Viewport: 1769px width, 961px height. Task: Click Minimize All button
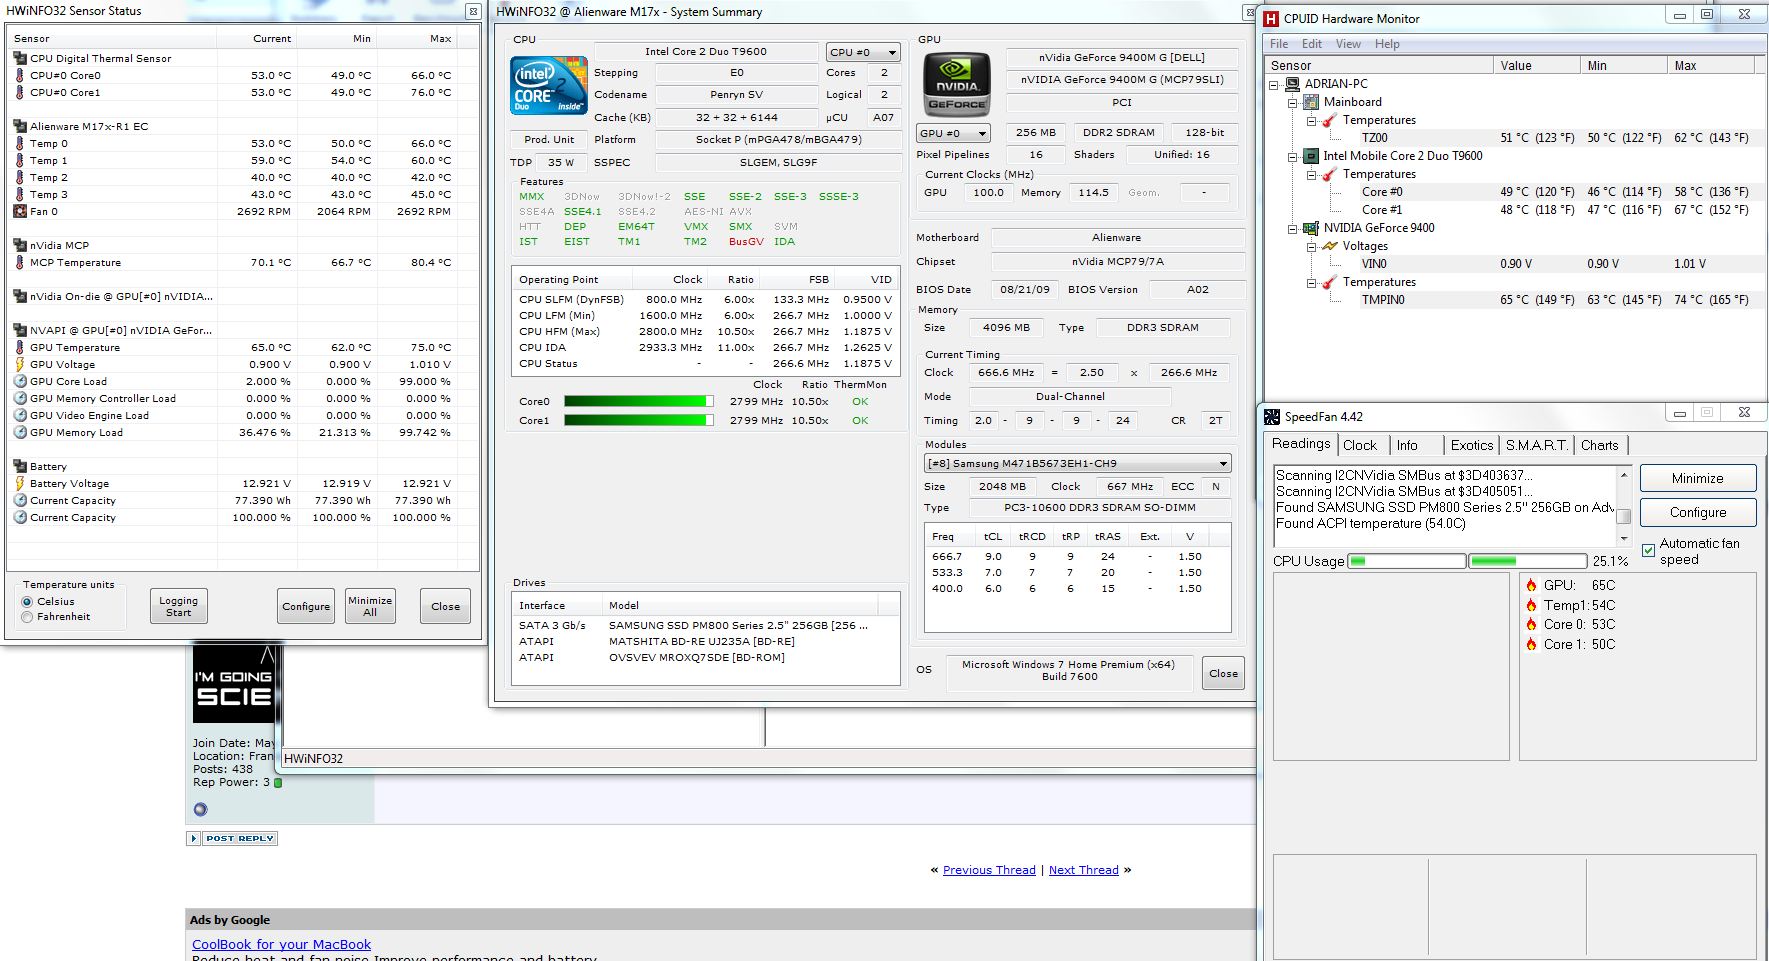[x=370, y=606]
